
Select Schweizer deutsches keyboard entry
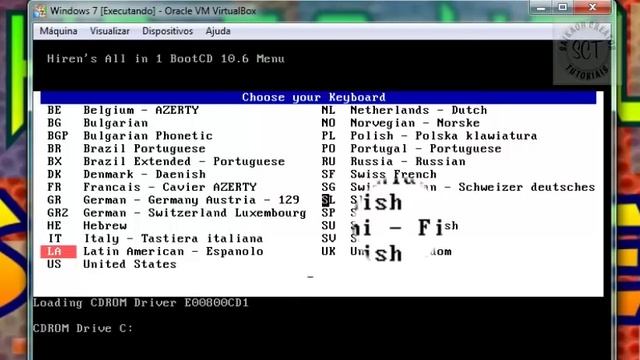click(x=458, y=187)
